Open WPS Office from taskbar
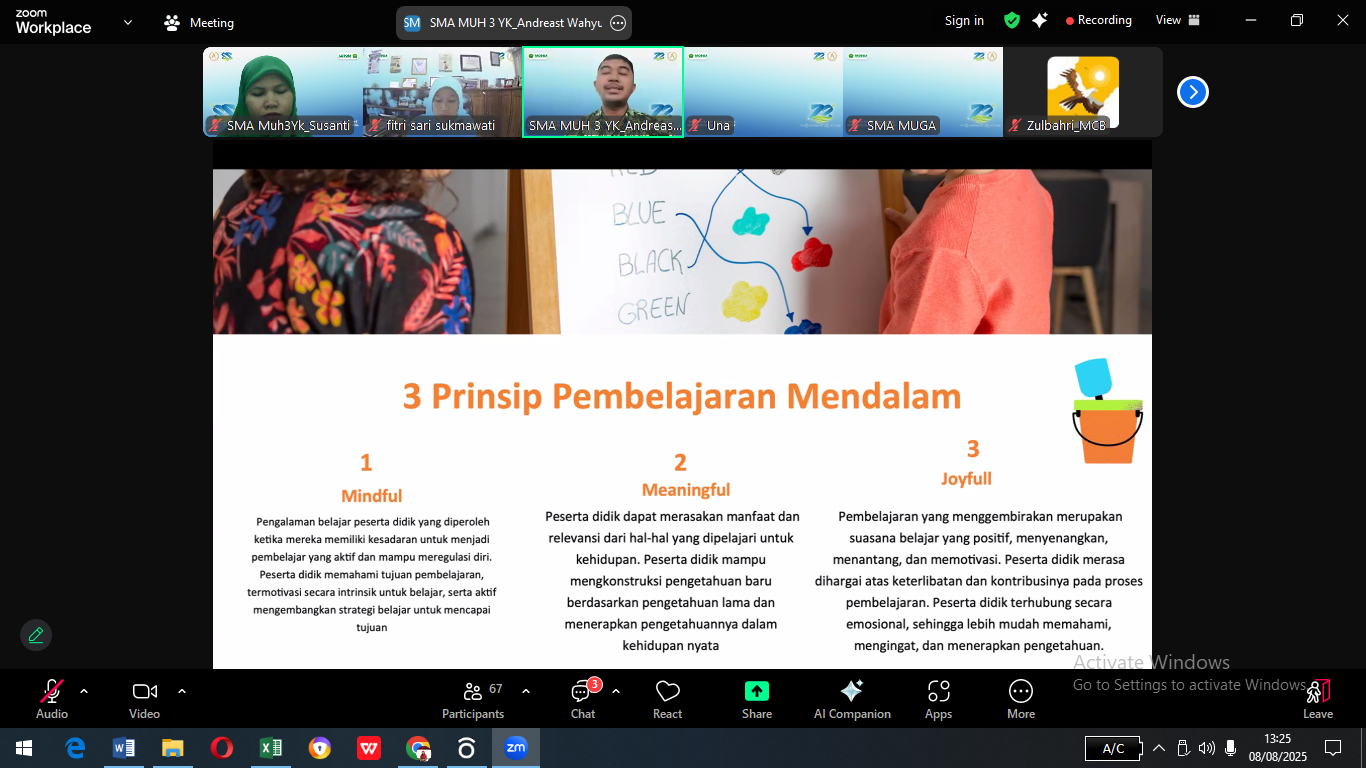Image resolution: width=1366 pixels, height=768 pixels. coord(369,748)
